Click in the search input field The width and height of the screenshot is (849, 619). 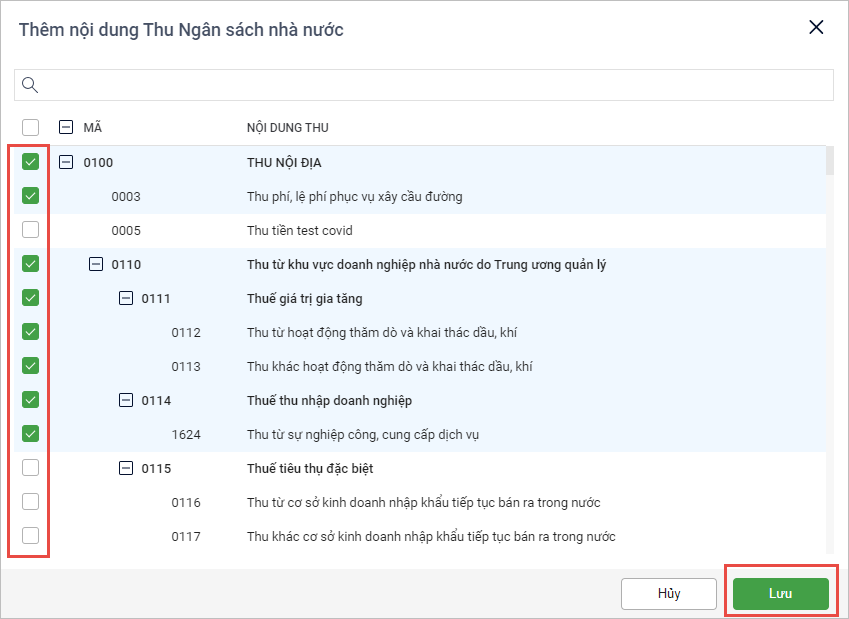pos(430,85)
